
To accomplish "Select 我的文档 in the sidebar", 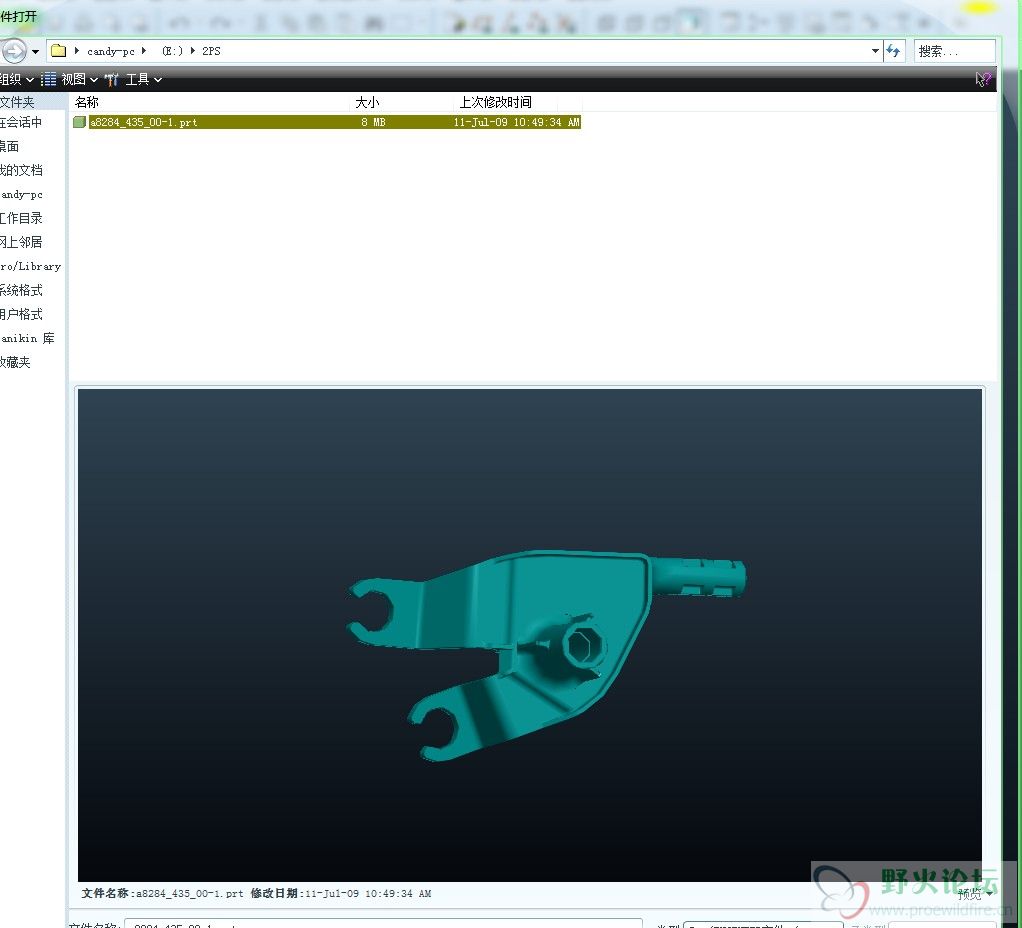I will (x=22, y=170).
